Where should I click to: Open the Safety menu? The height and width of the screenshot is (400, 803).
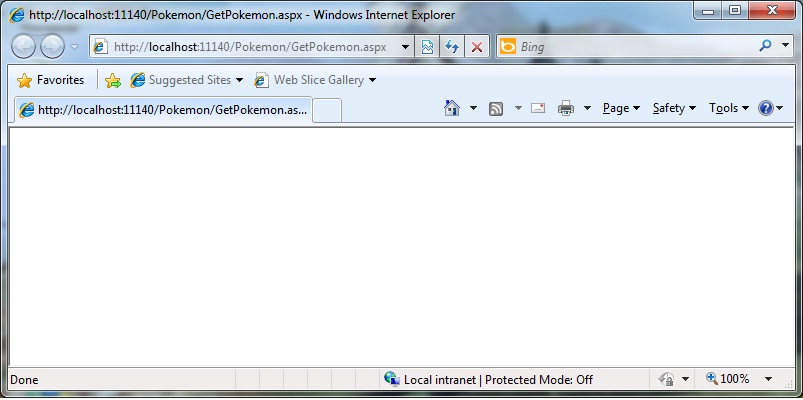coord(674,108)
